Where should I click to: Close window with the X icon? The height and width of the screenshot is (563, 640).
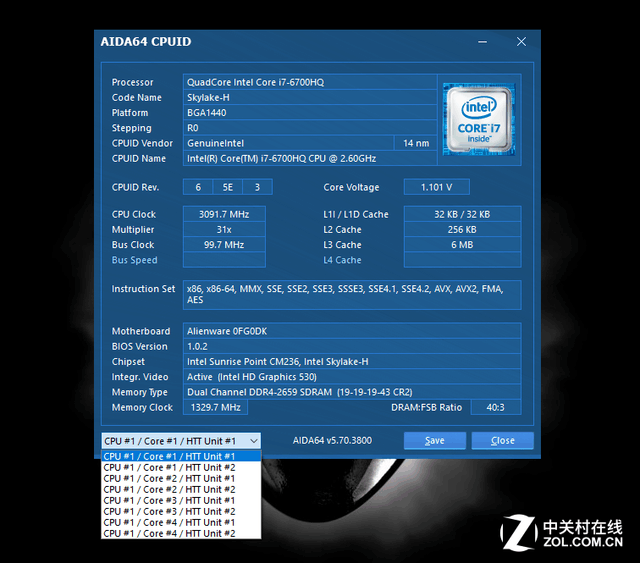(521, 42)
